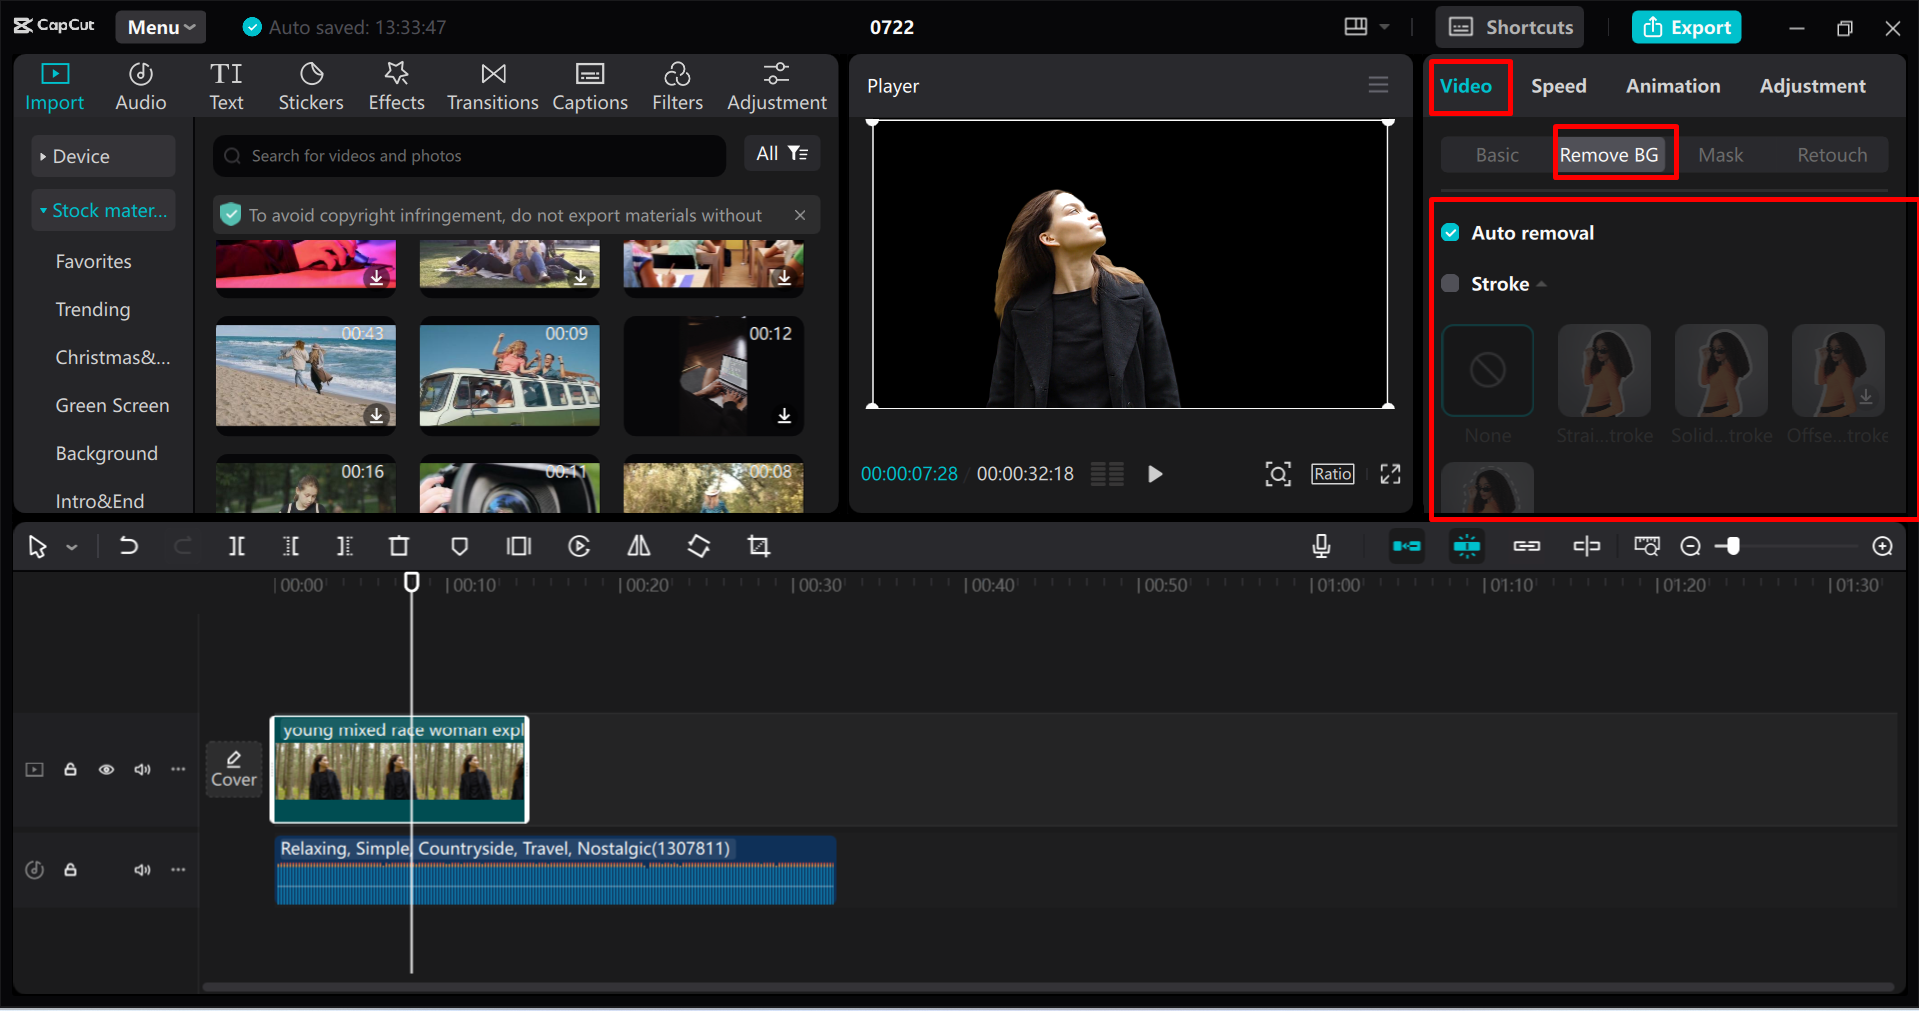Switch to the Speed tab
The image size is (1919, 1011).
1557,86
